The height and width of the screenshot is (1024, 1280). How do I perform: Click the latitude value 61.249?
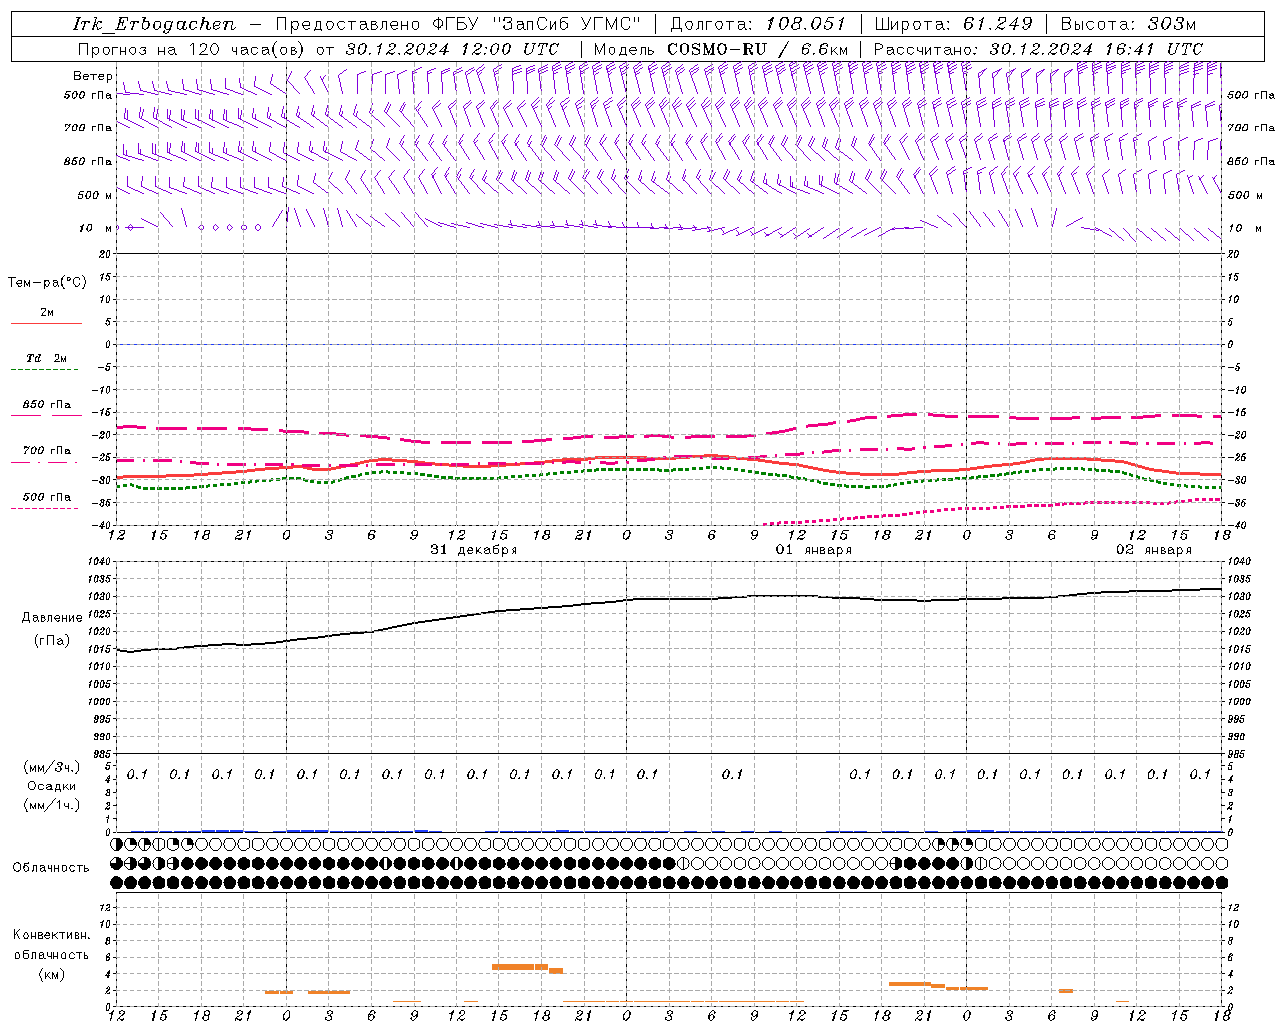tap(997, 24)
